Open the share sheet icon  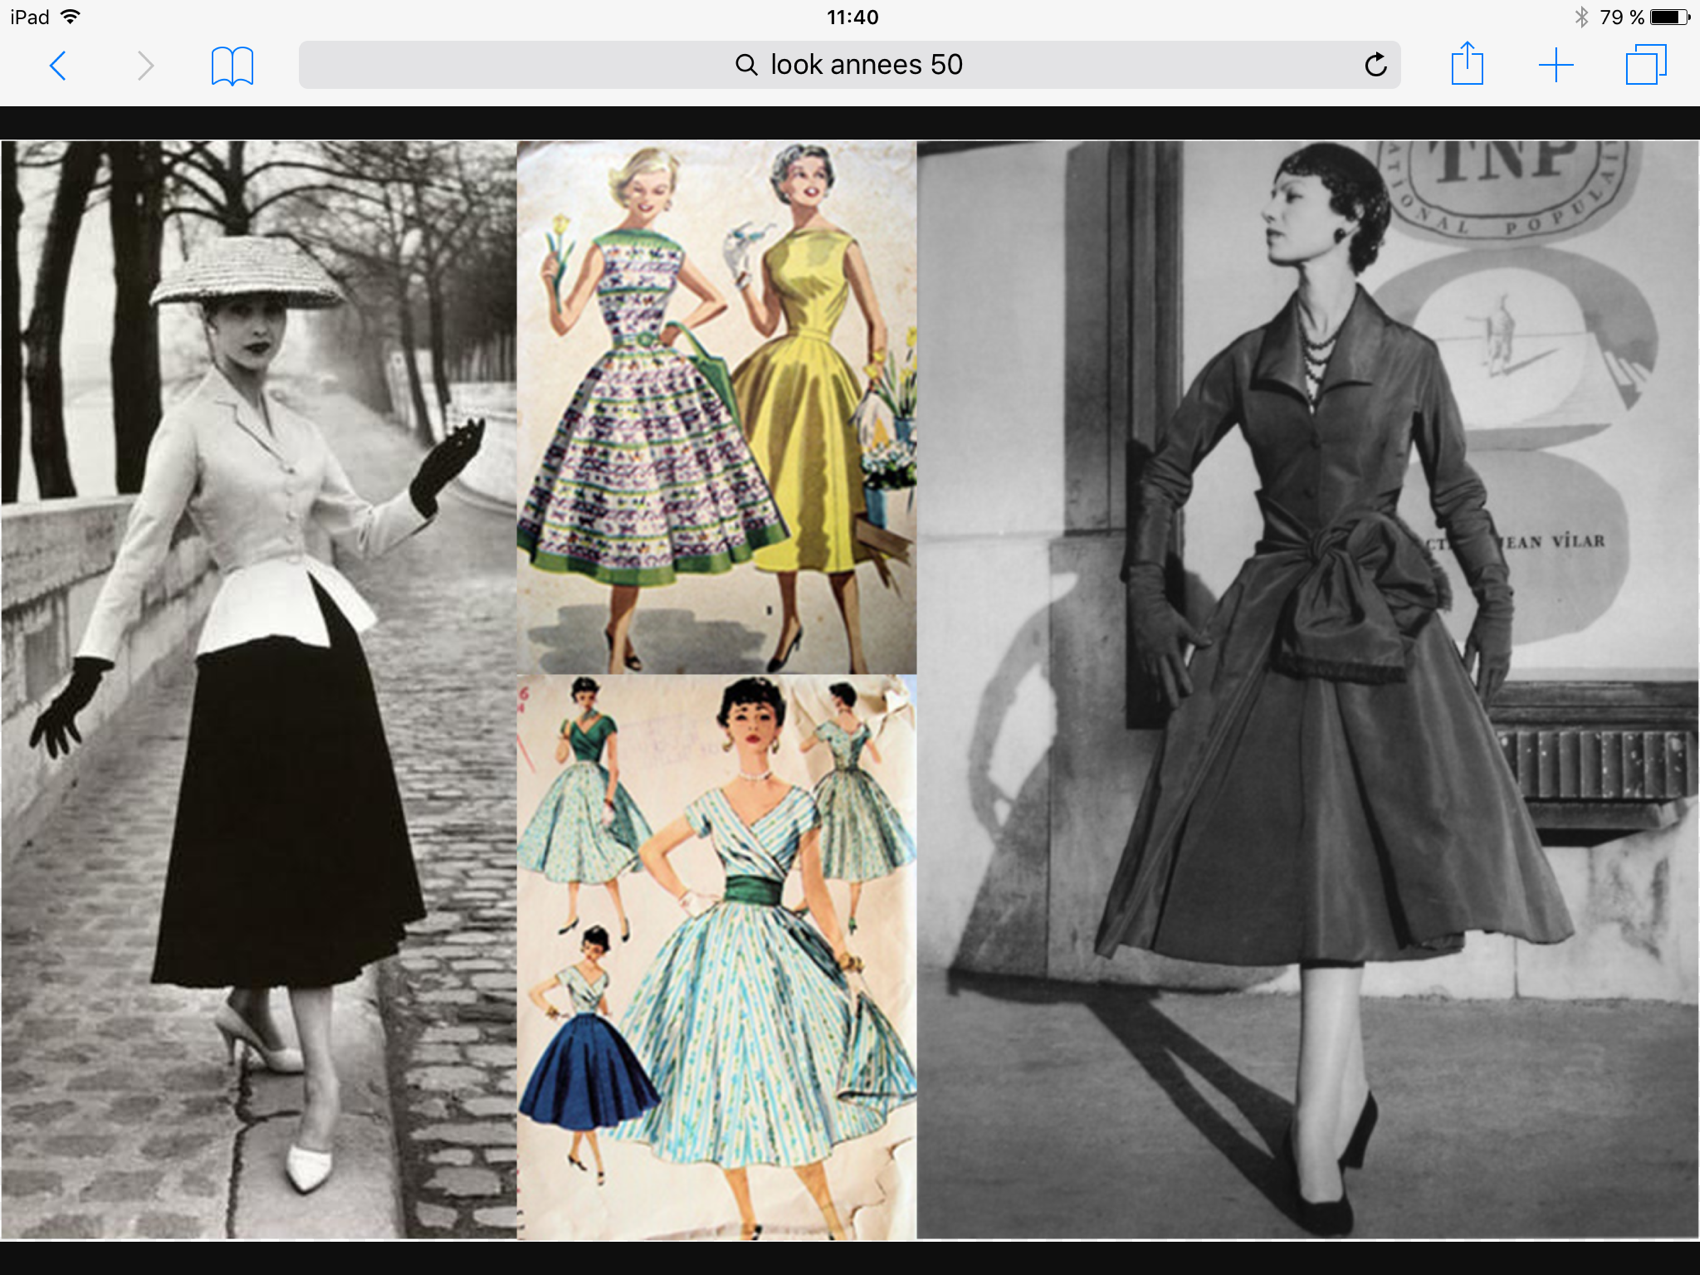1466,65
